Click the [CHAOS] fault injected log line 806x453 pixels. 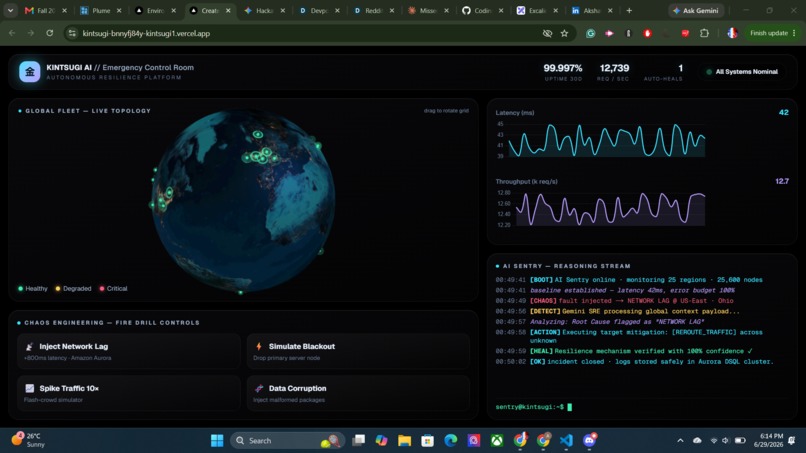614,301
